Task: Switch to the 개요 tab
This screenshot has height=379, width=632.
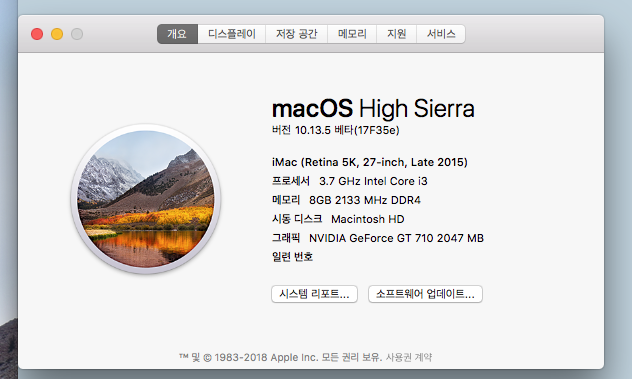Action: pos(177,34)
